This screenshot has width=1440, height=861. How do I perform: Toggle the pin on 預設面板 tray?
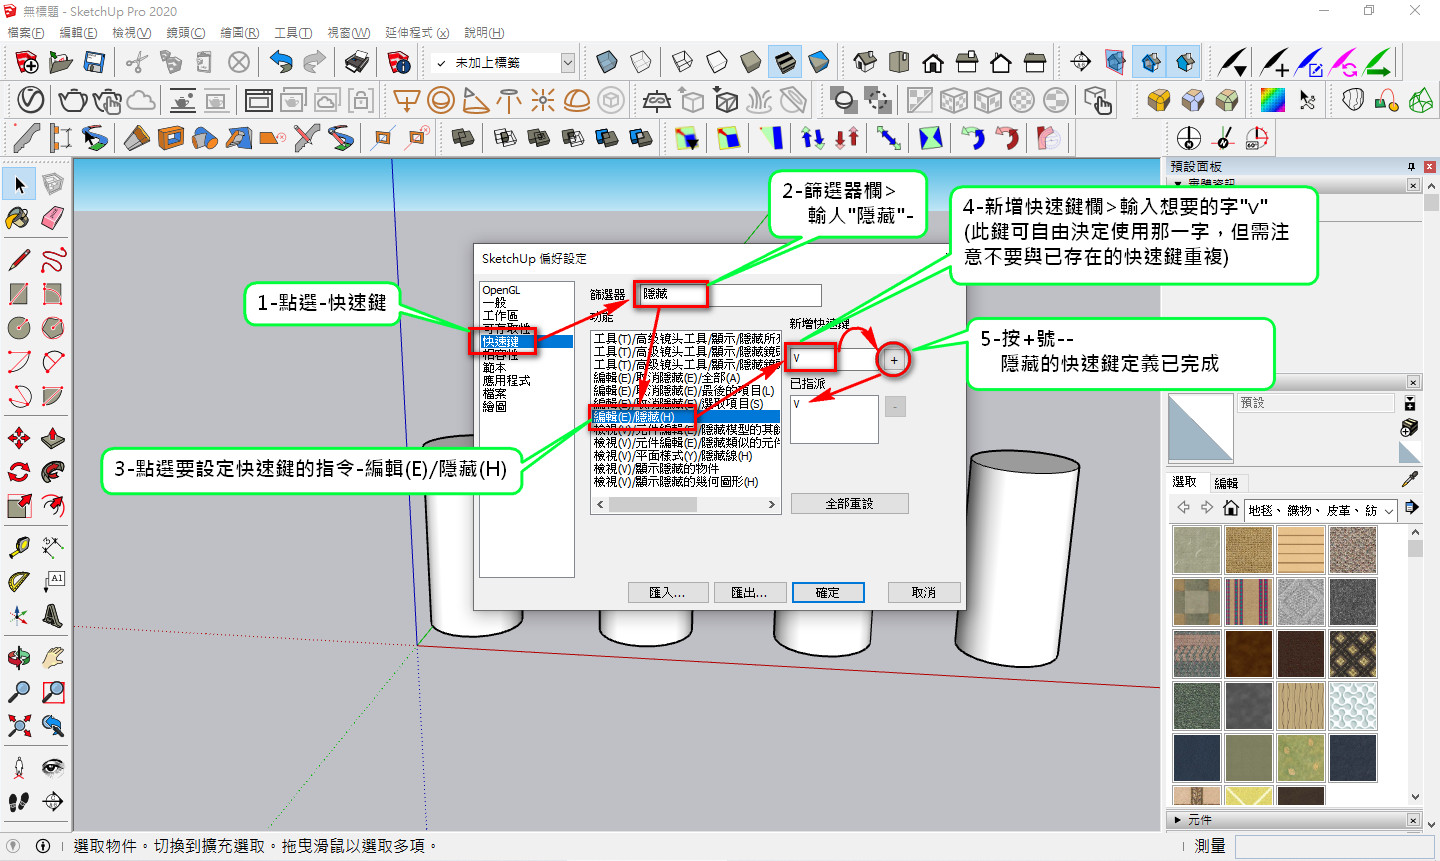(1412, 166)
